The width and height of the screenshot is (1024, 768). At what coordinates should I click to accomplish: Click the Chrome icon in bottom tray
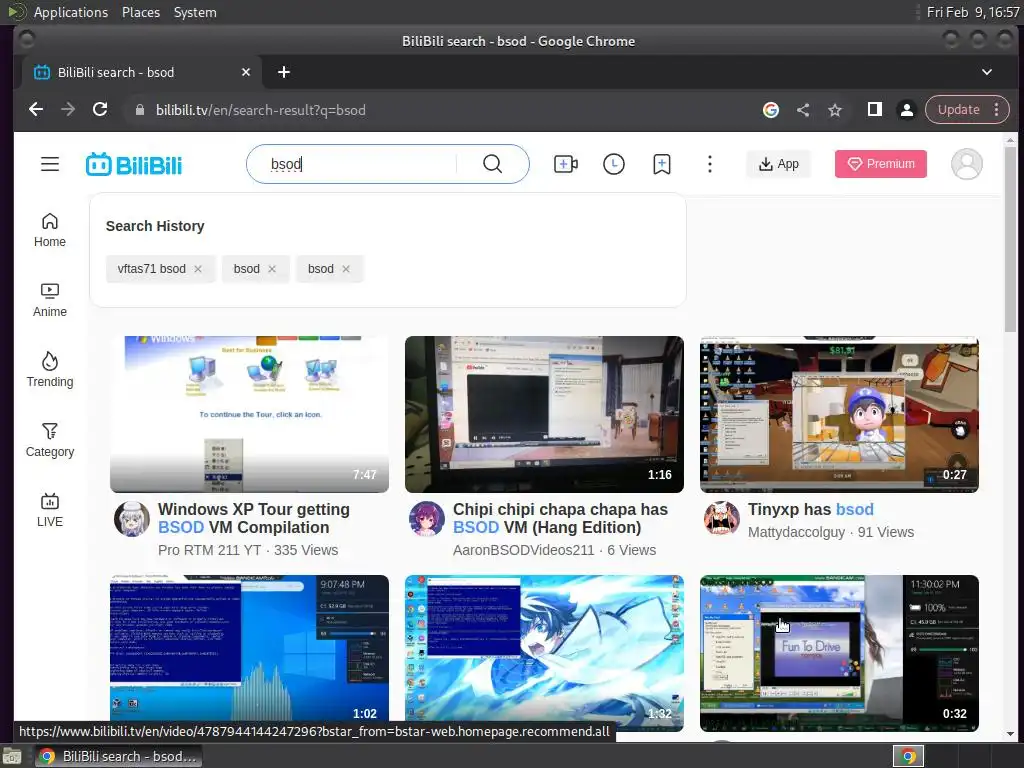(x=908, y=757)
